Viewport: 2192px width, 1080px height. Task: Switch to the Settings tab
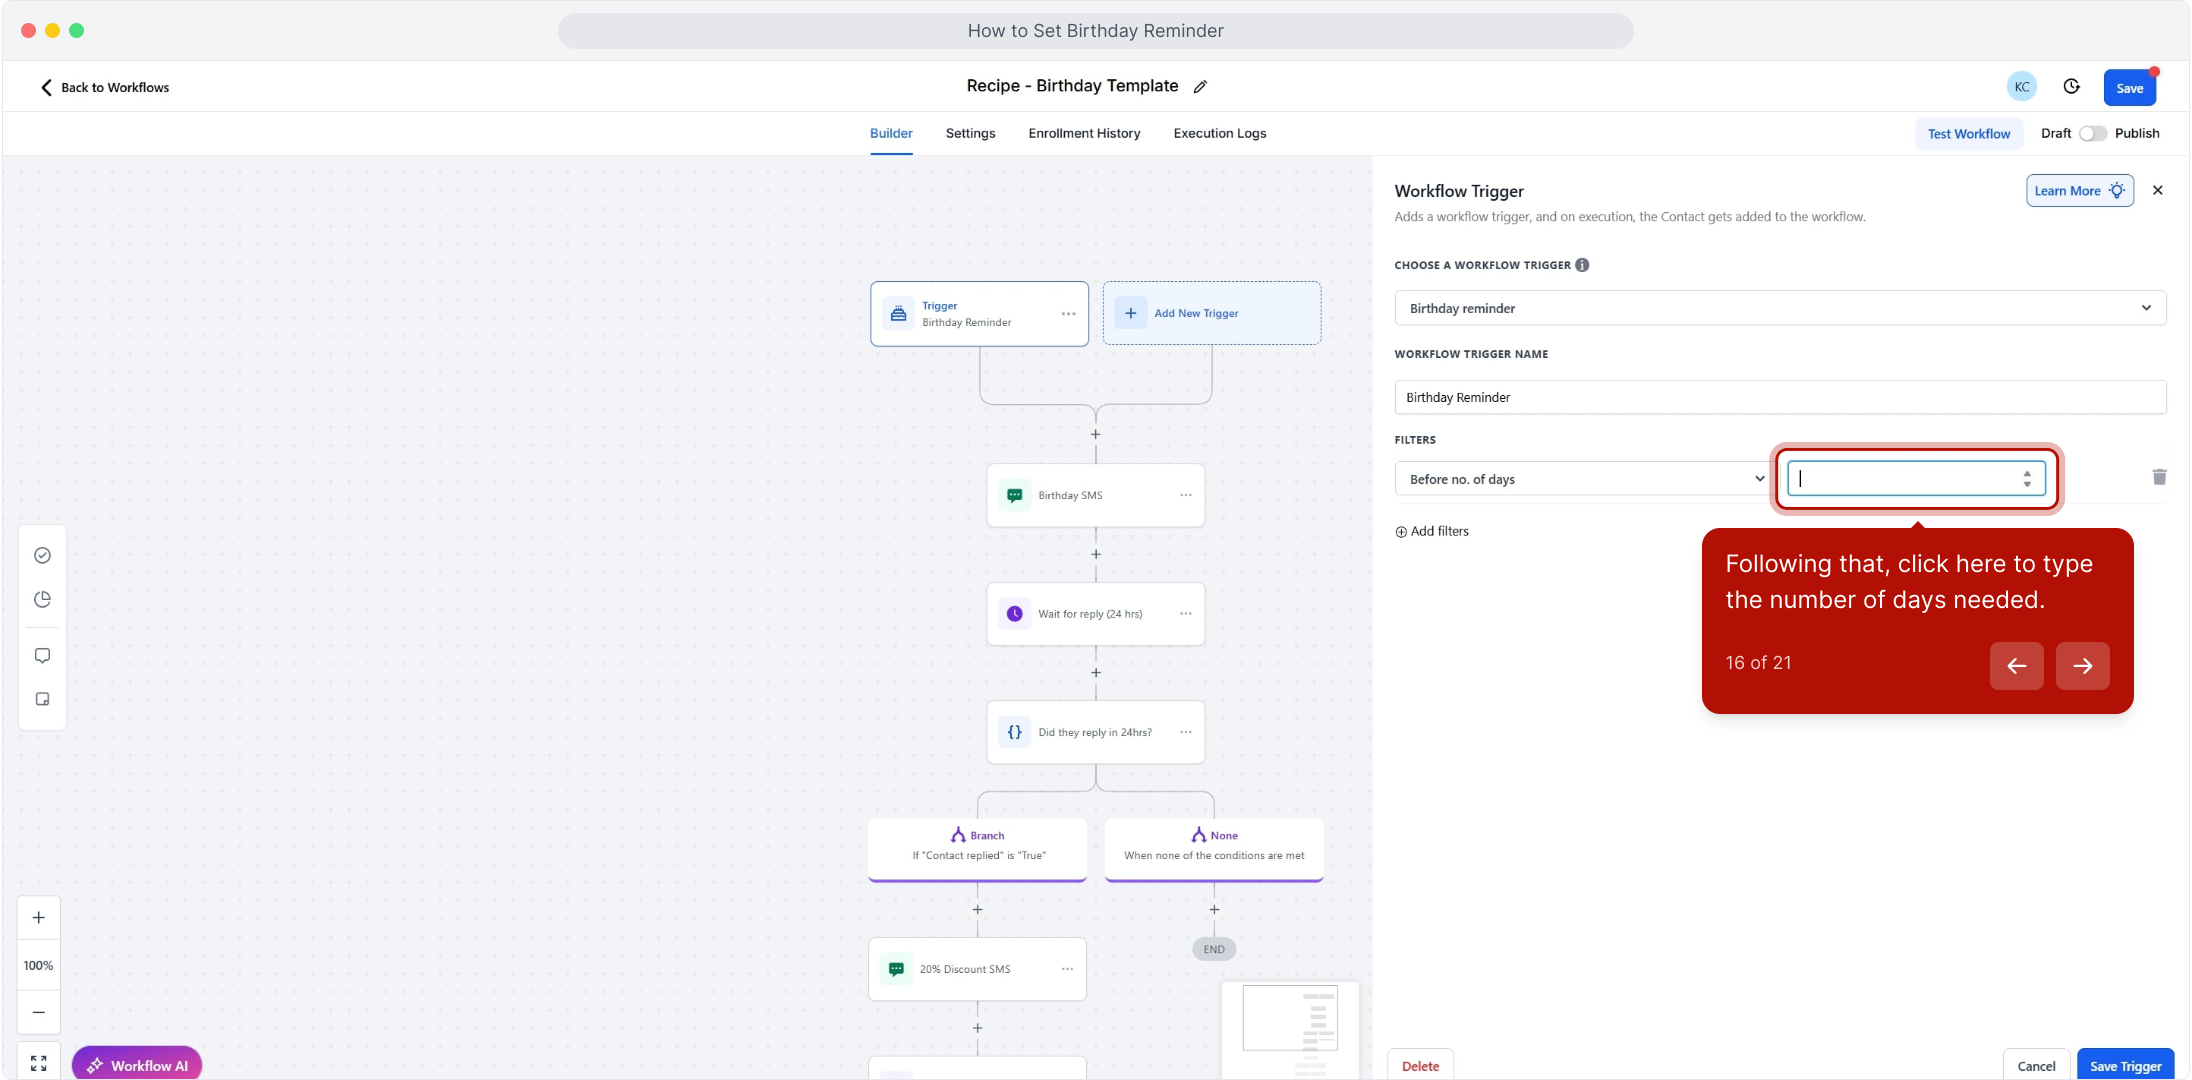tap(970, 133)
